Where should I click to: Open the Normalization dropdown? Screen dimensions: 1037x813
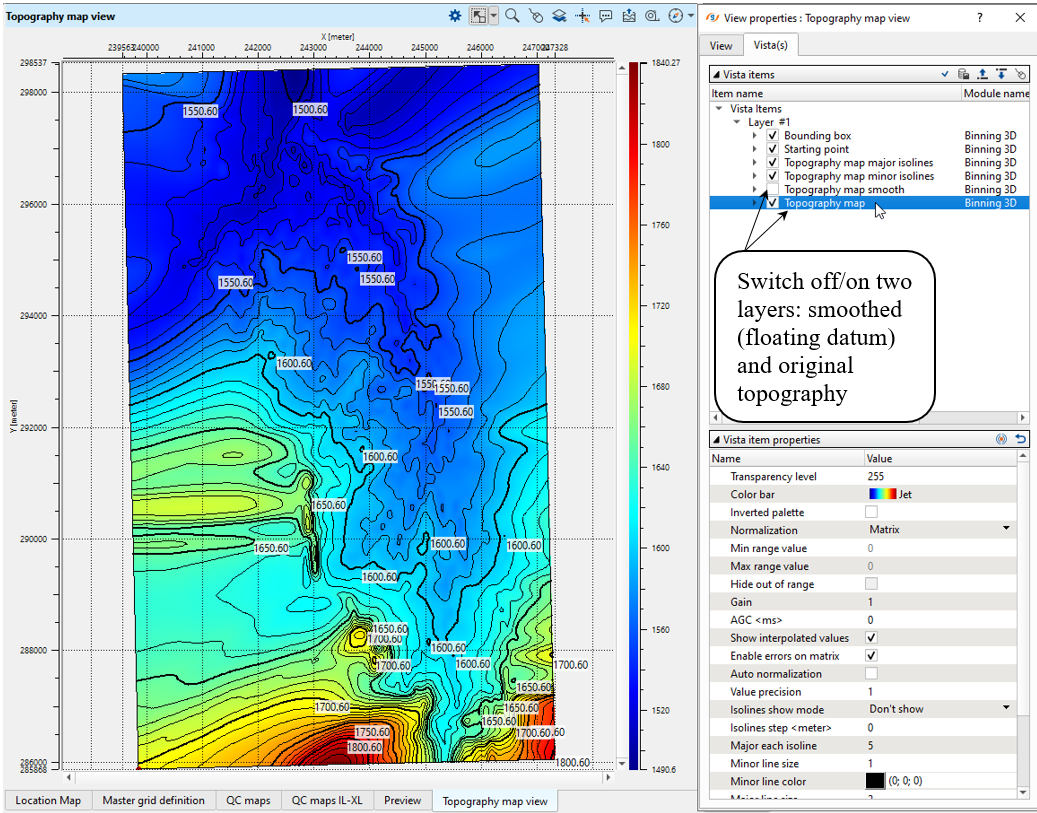click(1006, 529)
